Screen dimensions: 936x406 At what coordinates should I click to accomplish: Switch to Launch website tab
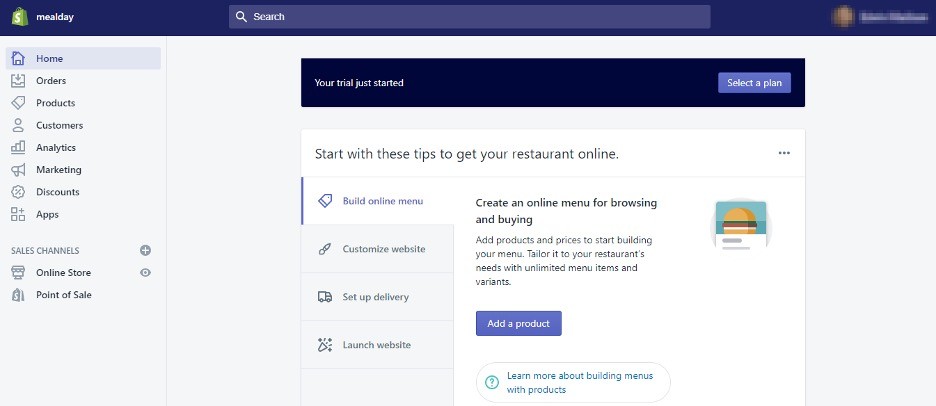(x=377, y=345)
